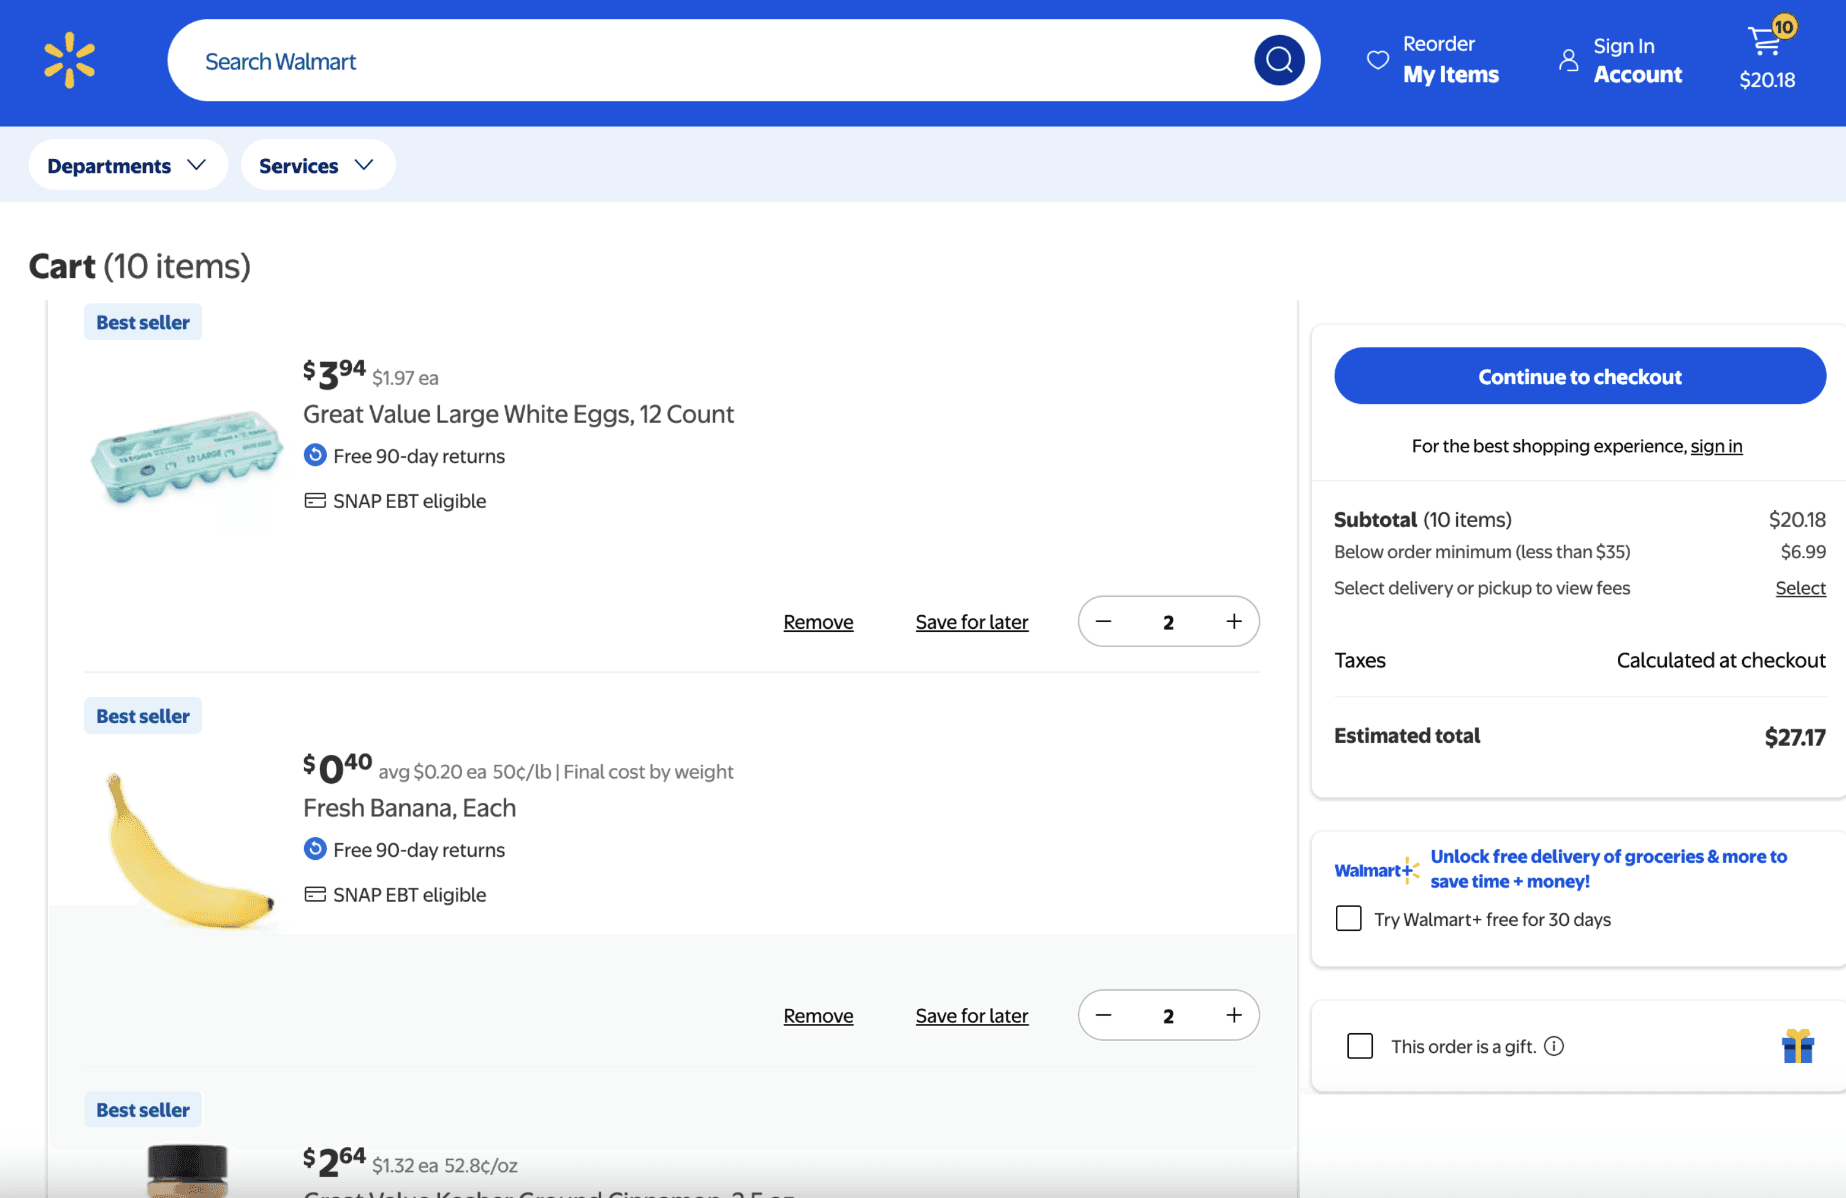
Task: Remove the Great Value eggs
Action: 818,622
